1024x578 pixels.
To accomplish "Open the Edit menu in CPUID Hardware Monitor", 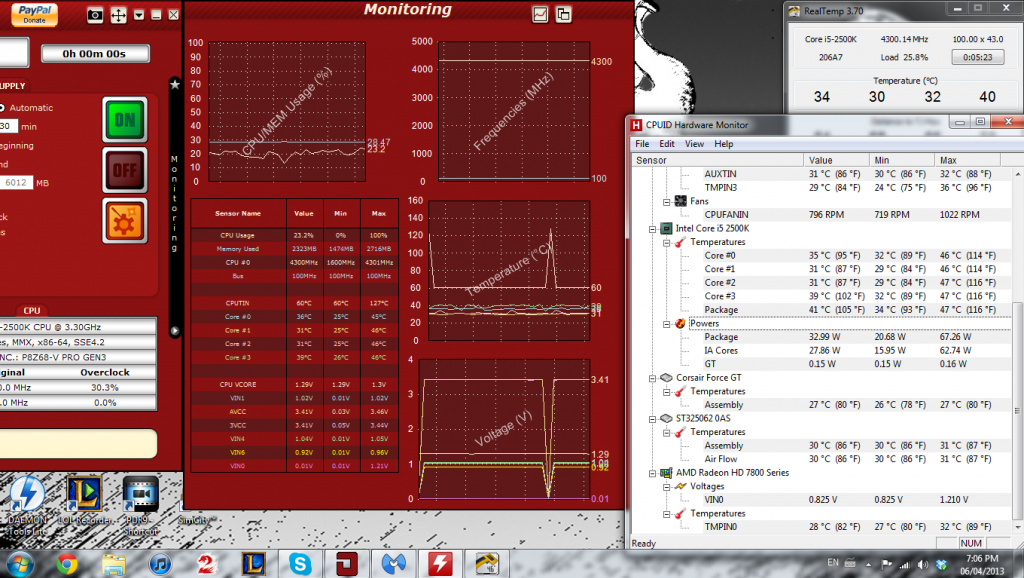I will 667,144.
